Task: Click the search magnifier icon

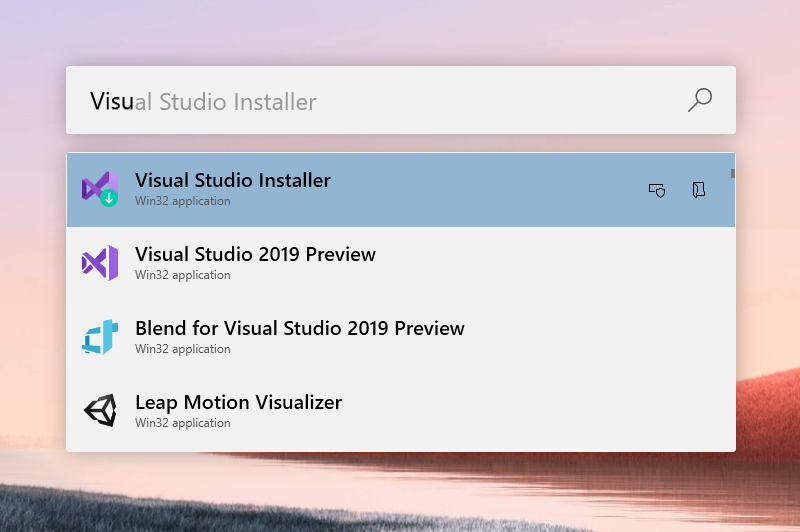Action: 700,100
